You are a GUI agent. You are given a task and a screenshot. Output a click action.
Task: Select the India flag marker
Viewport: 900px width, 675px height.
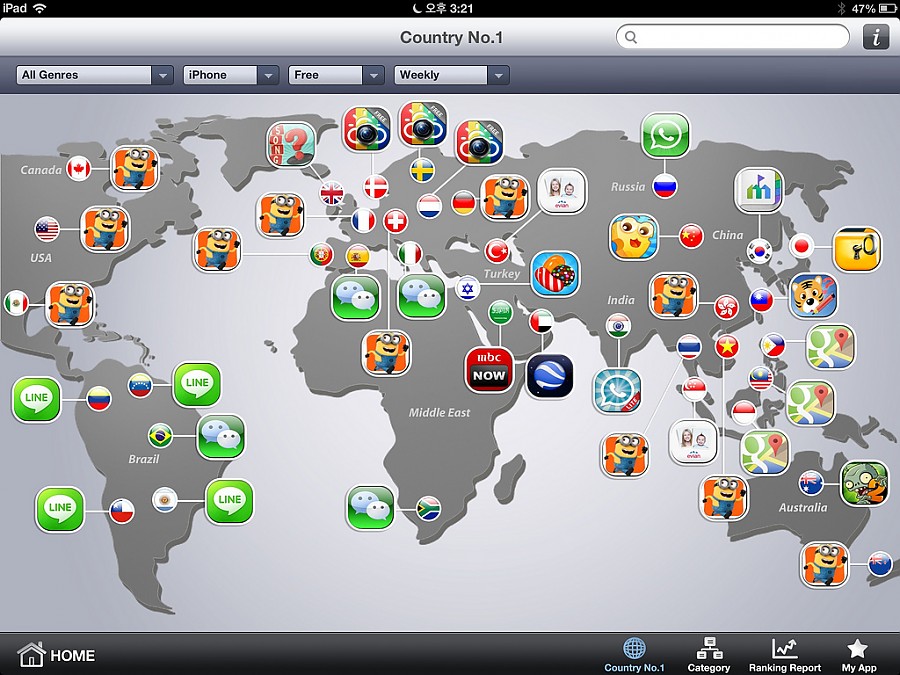[618, 326]
